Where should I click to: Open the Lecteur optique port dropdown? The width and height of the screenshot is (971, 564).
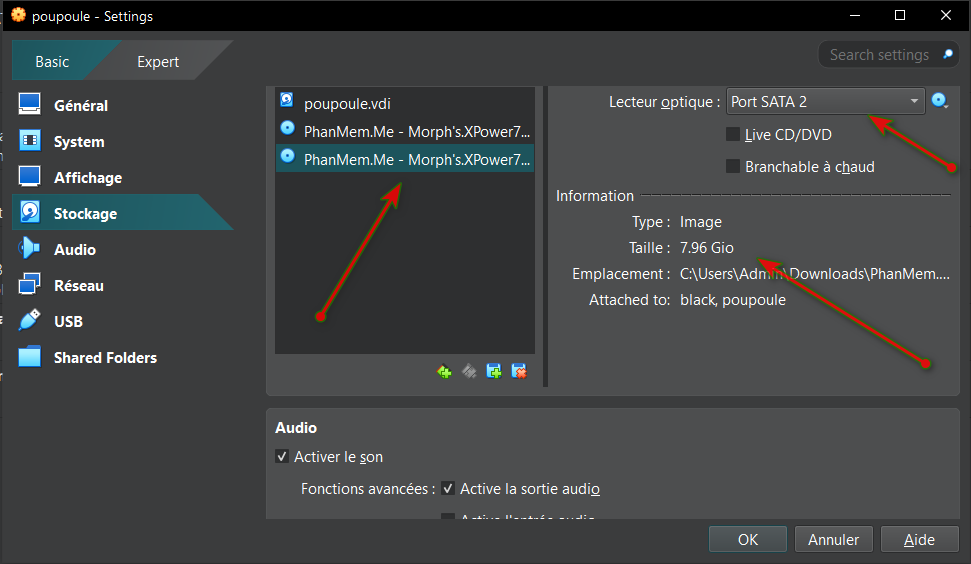click(825, 101)
